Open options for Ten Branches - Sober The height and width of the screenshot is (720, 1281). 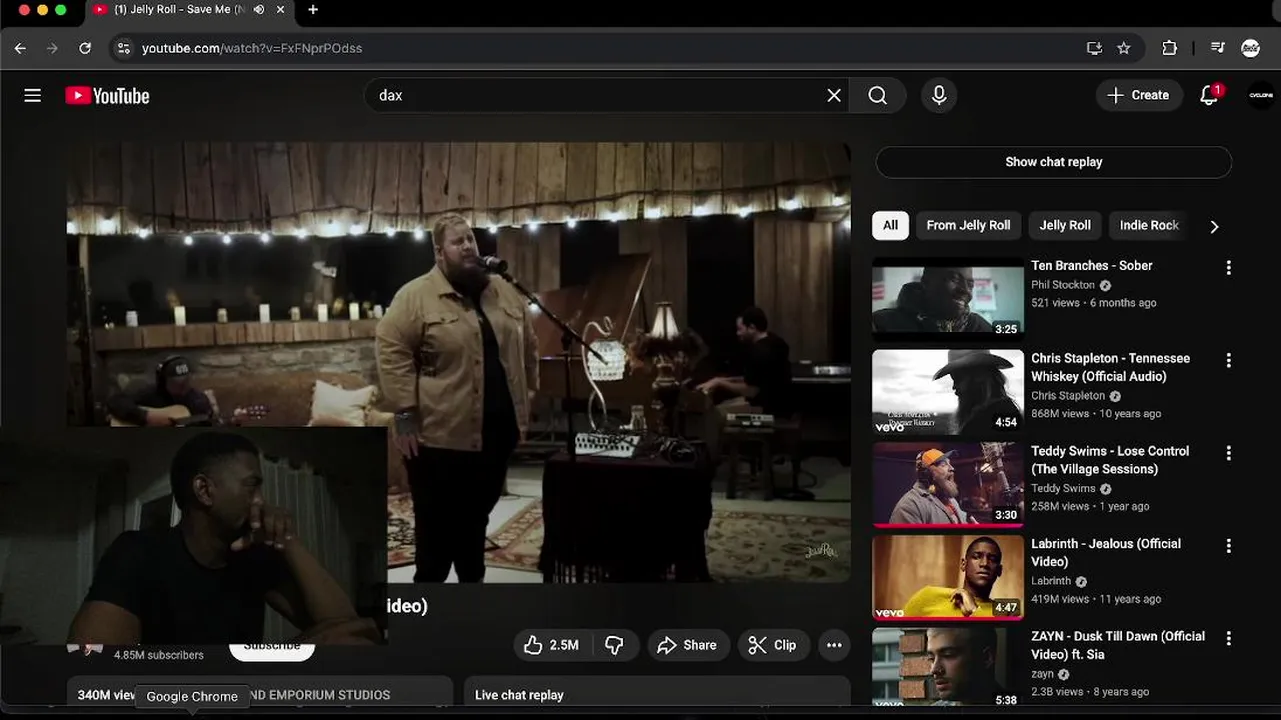pyautogui.click(x=1228, y=268)
